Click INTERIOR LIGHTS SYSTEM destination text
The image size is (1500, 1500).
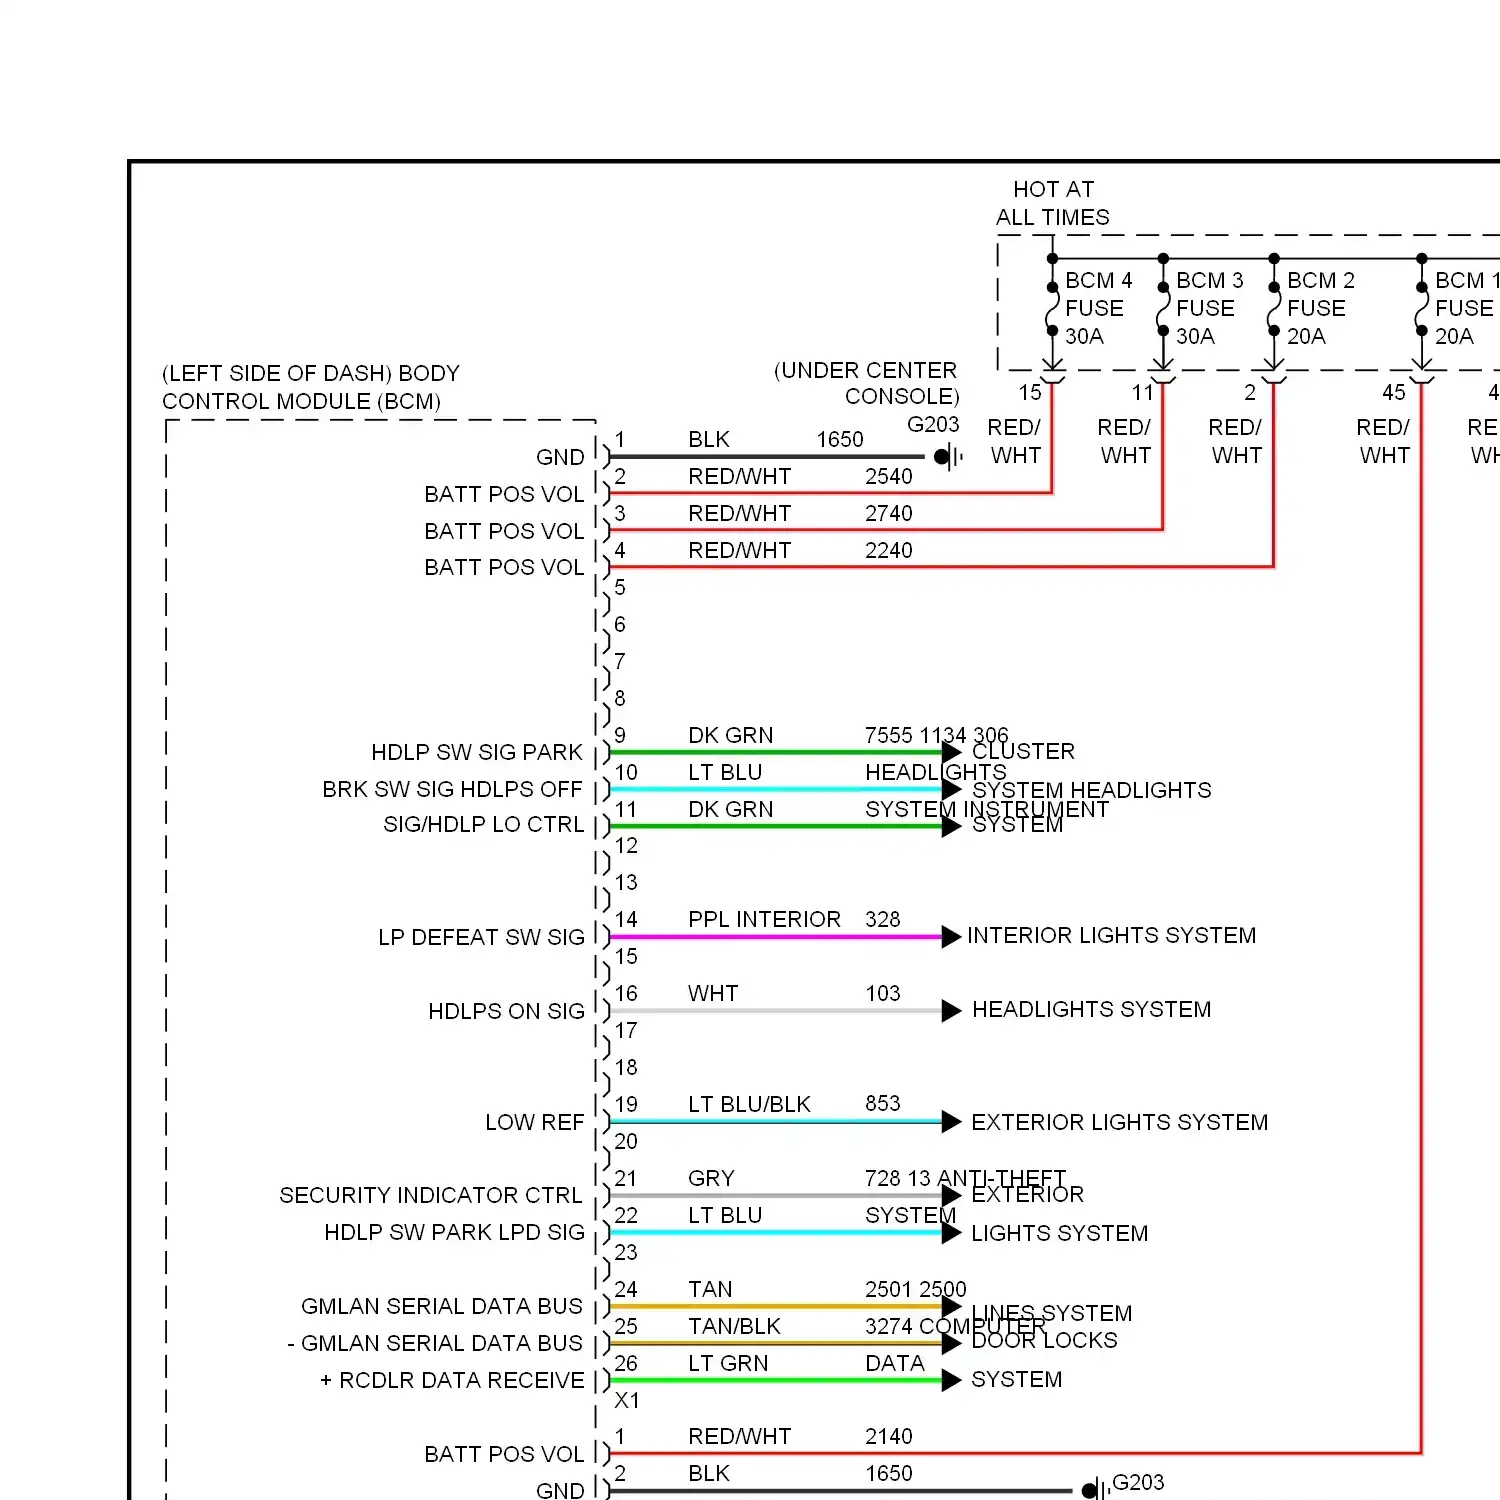coord(1111,935)
